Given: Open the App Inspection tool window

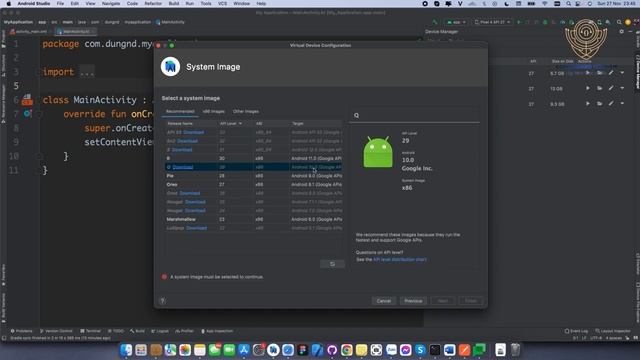Looking at the screenshot, I should [217, 331].
